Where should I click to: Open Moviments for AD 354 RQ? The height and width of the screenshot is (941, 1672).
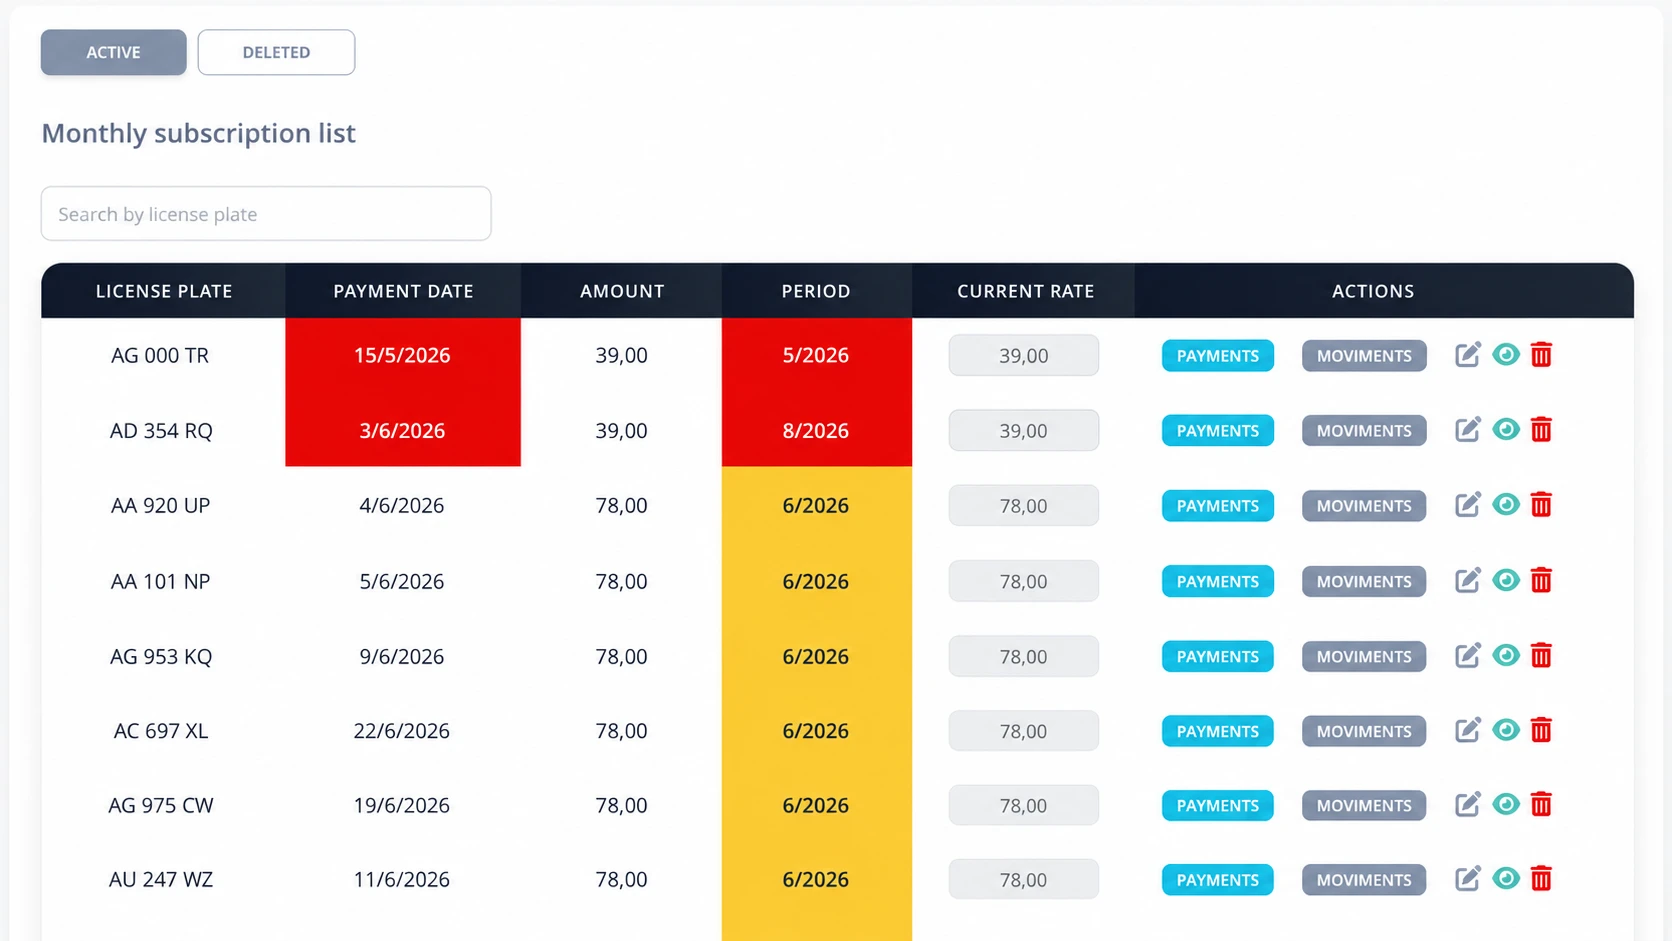[1364, 431]
